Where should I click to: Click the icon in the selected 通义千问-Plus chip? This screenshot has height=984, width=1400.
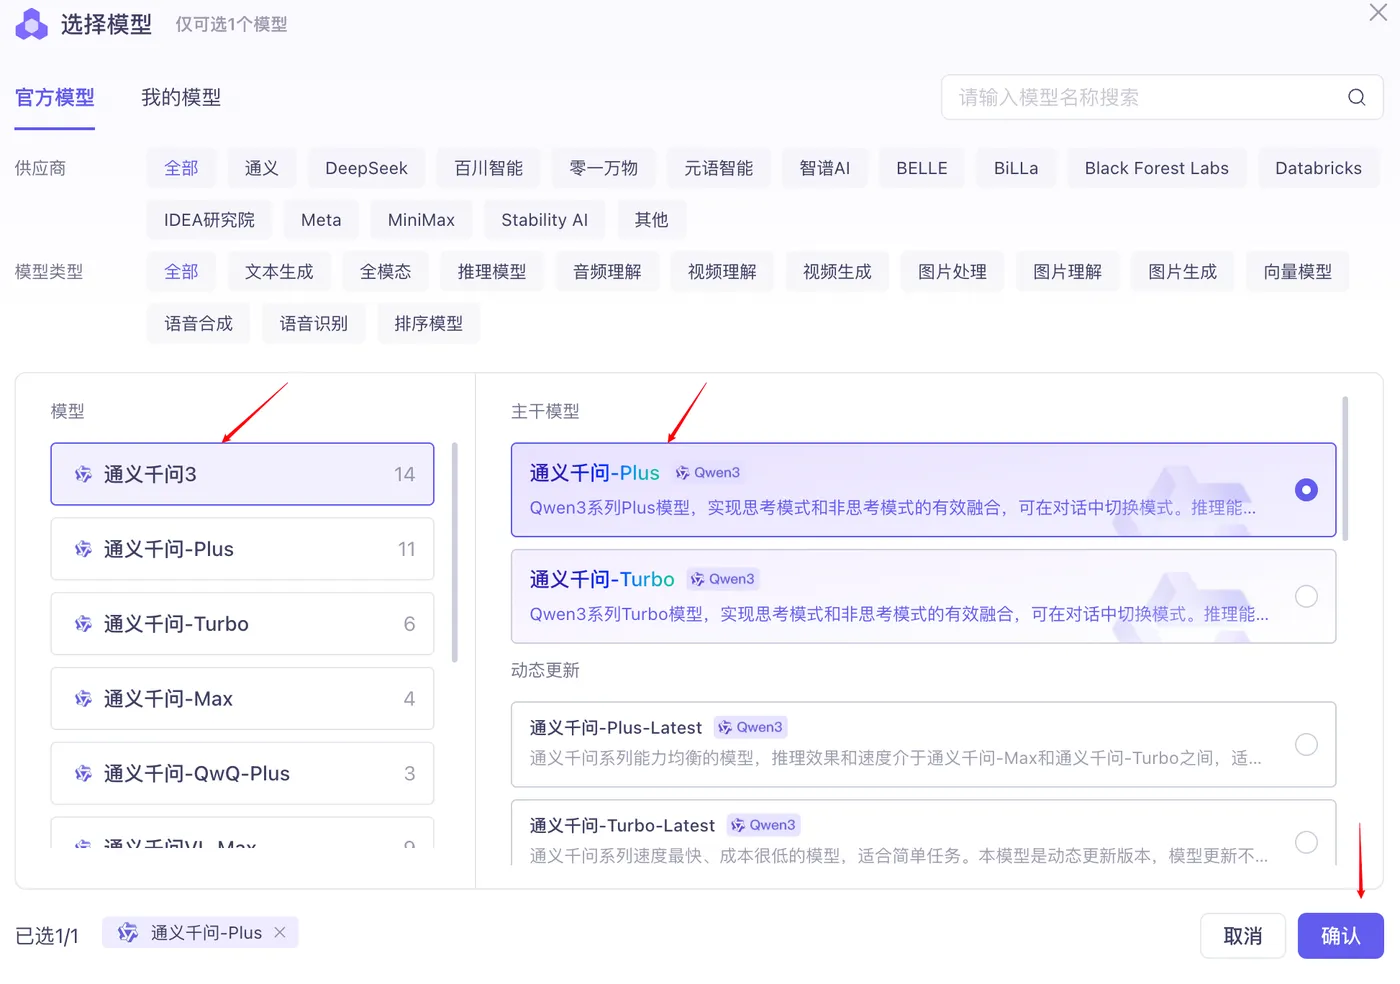128,933
